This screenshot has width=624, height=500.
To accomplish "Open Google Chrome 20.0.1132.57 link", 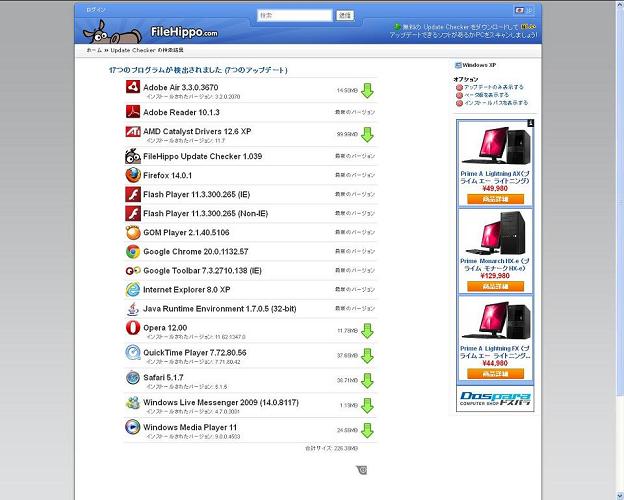I will click(196, 252).
